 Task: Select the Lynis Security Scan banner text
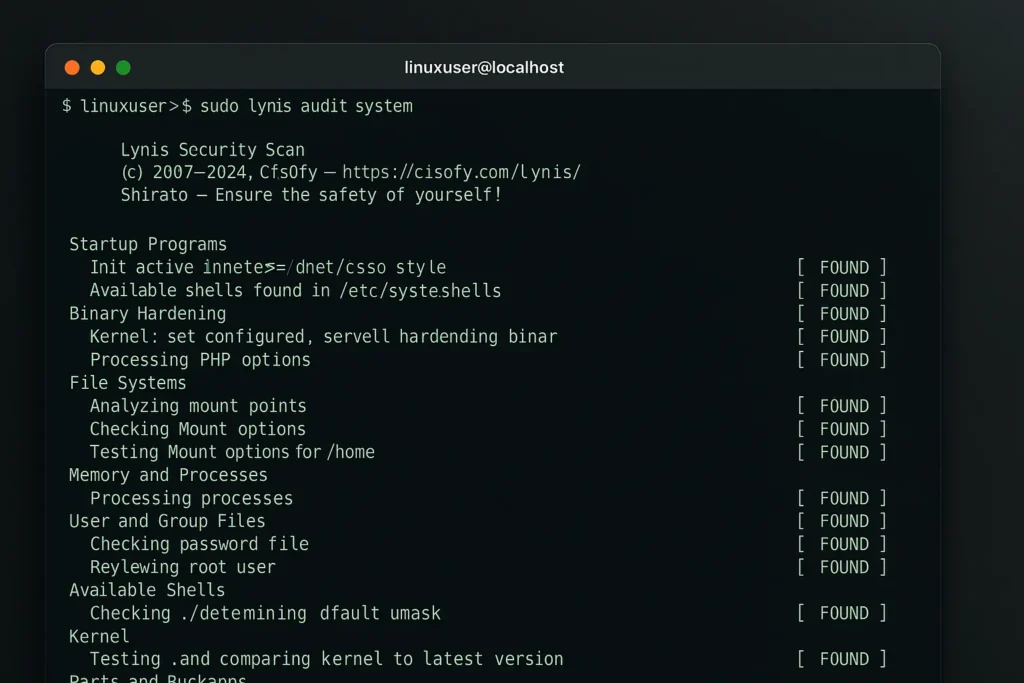211,149
